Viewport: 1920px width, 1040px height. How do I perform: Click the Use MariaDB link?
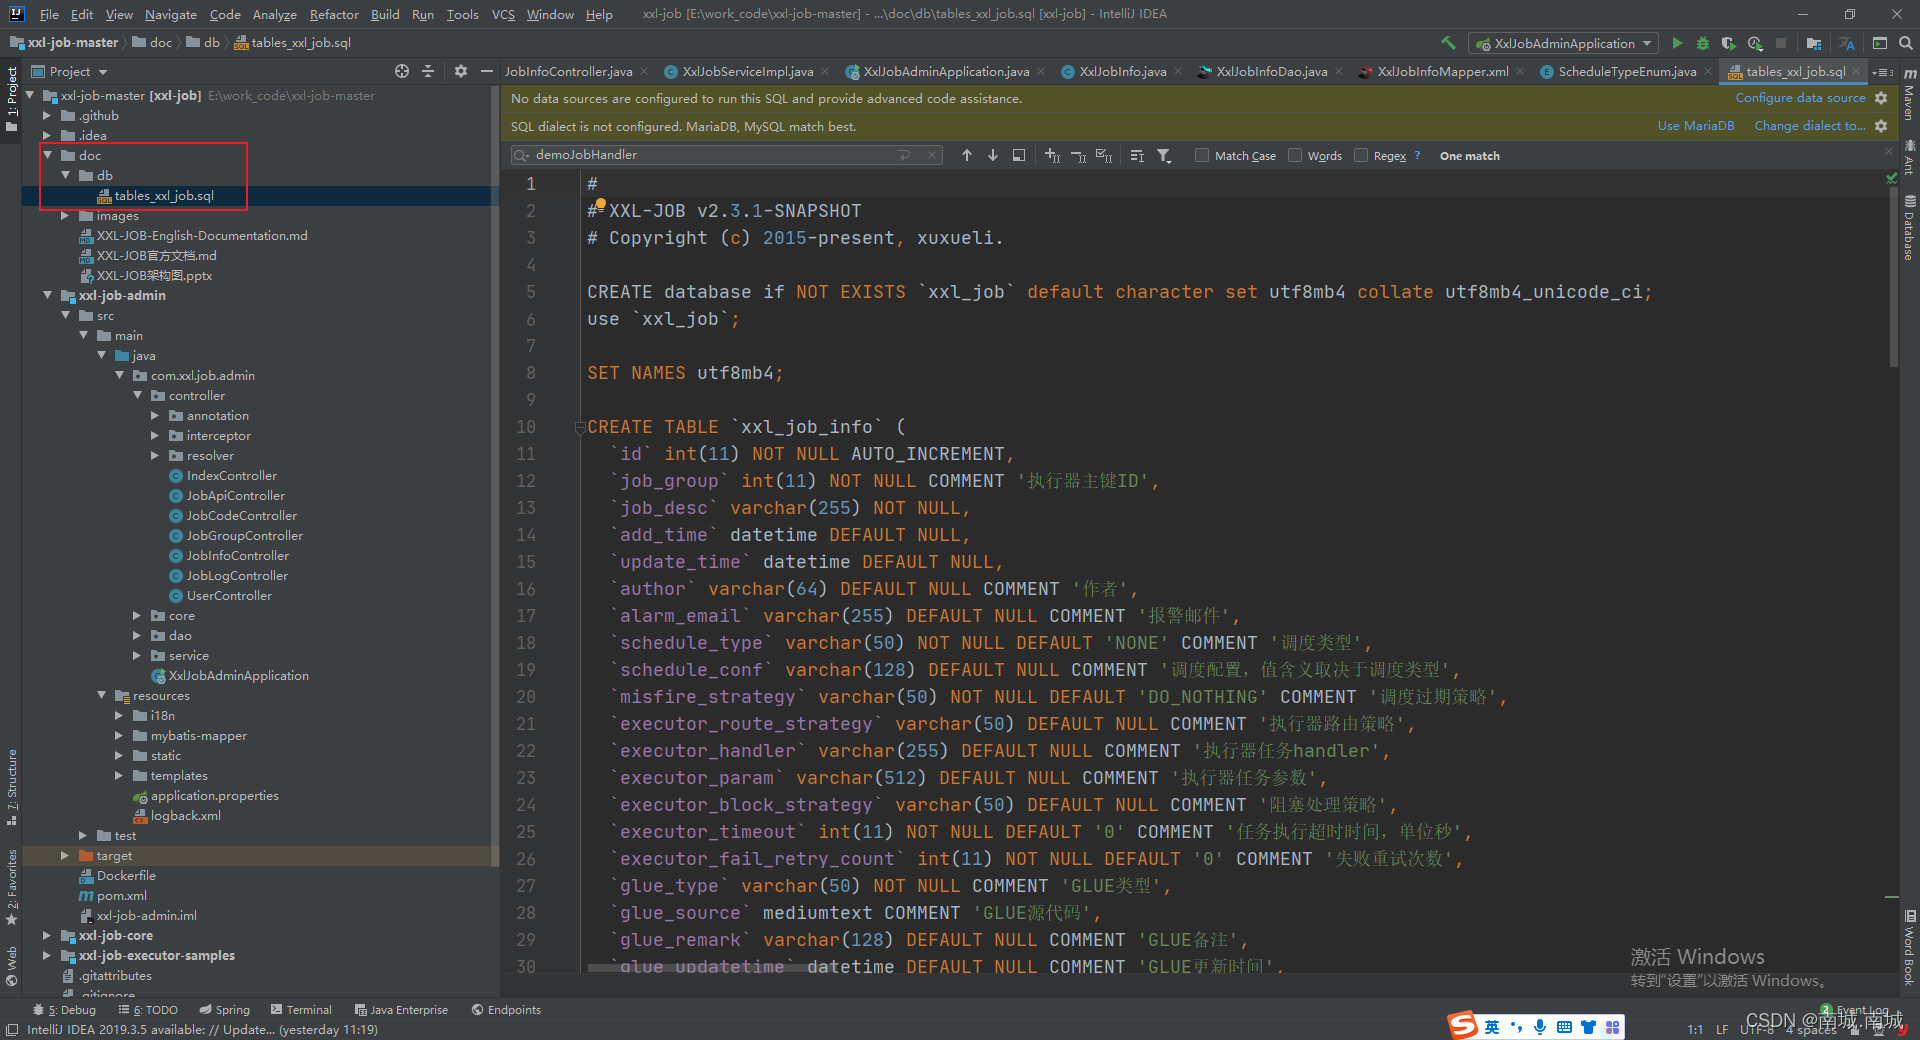coord(1696,126)
